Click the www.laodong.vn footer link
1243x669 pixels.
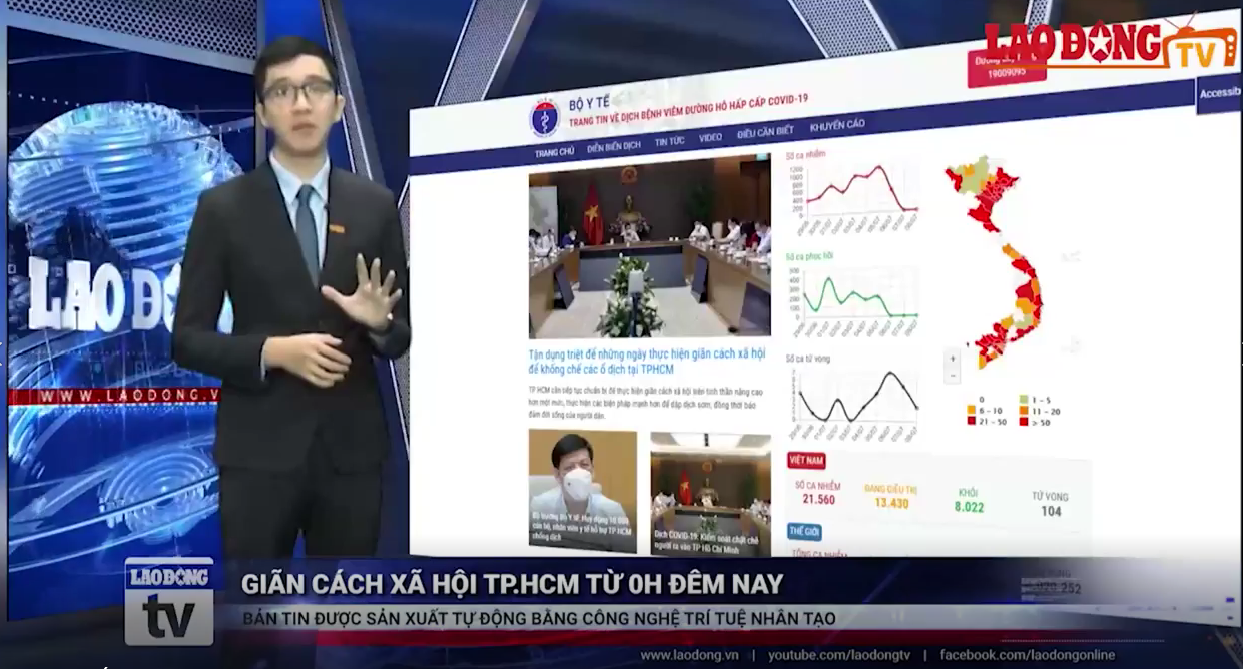point(689,655)
